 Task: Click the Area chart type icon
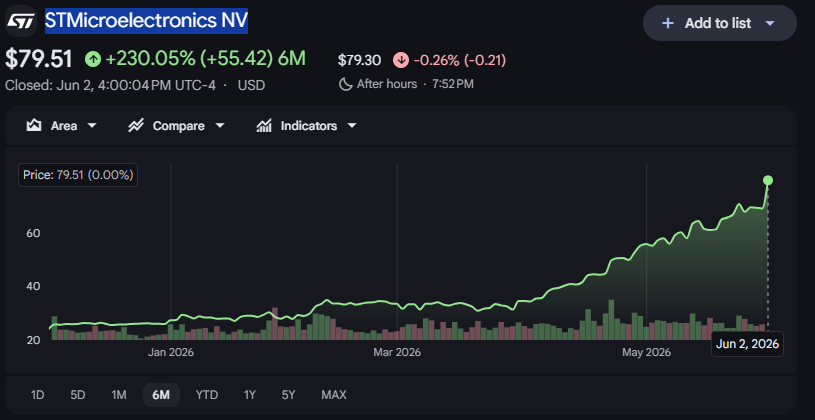(x=34, y=126)
